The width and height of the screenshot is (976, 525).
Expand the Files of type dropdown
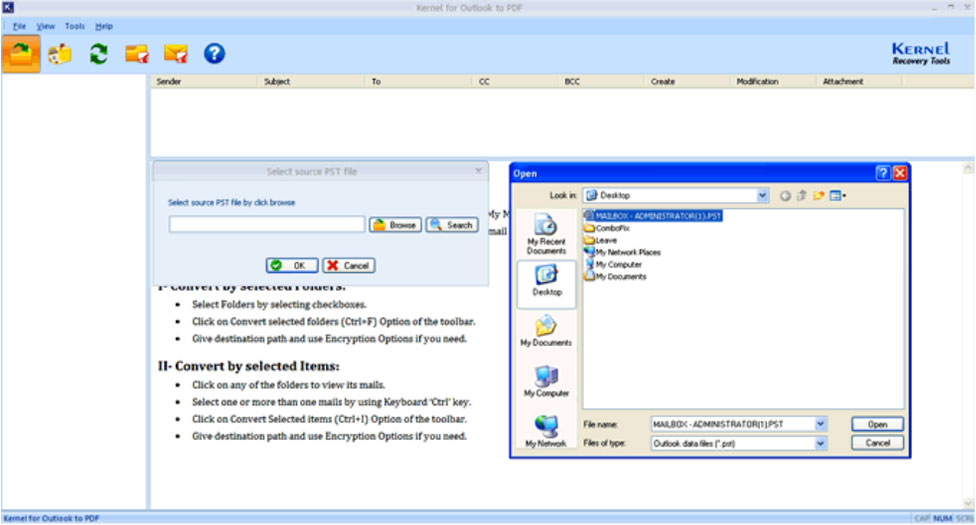[x=820, y=443]
